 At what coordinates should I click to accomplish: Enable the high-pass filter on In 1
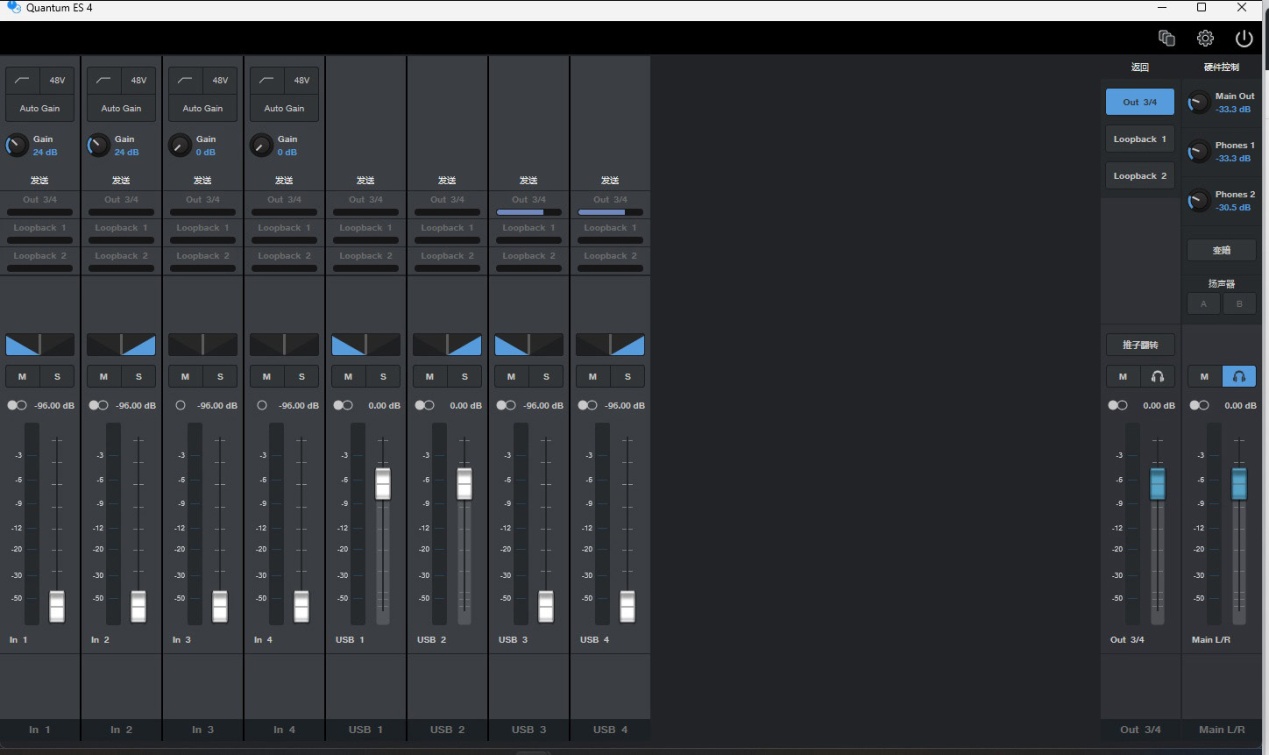click(23, 80)
